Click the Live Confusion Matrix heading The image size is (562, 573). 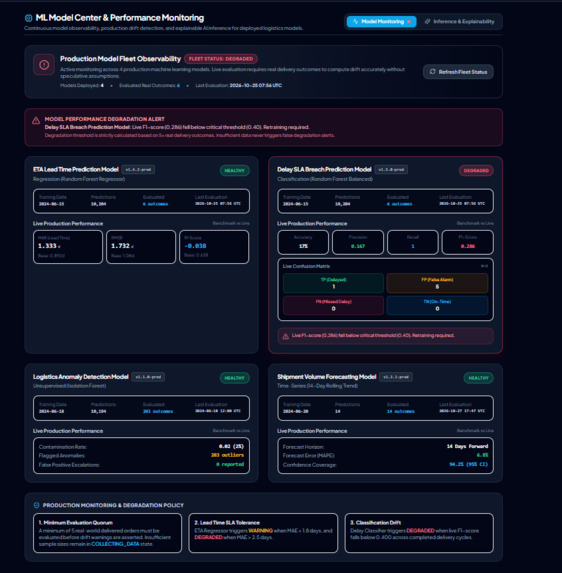306,266
